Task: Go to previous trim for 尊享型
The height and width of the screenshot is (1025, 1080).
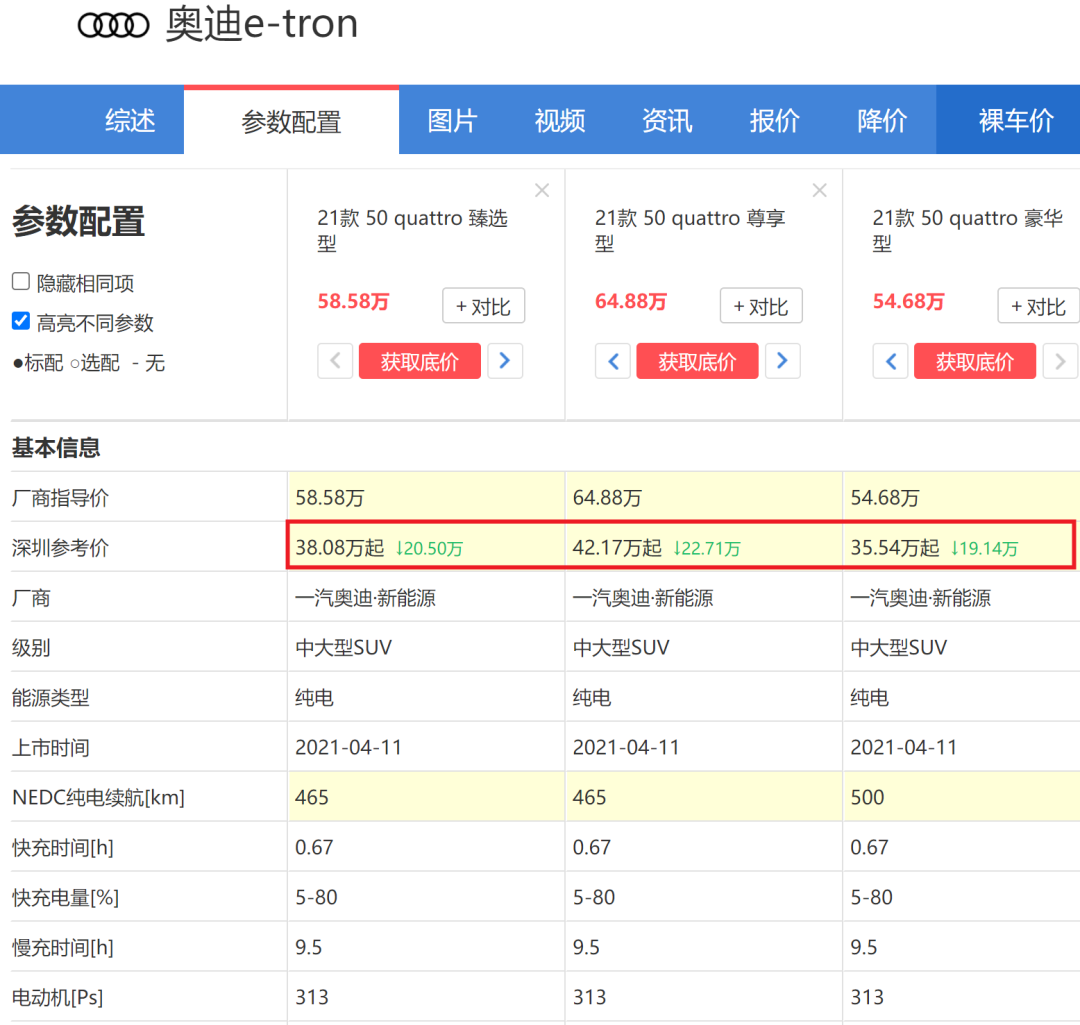Action: [x=613, y=361]
